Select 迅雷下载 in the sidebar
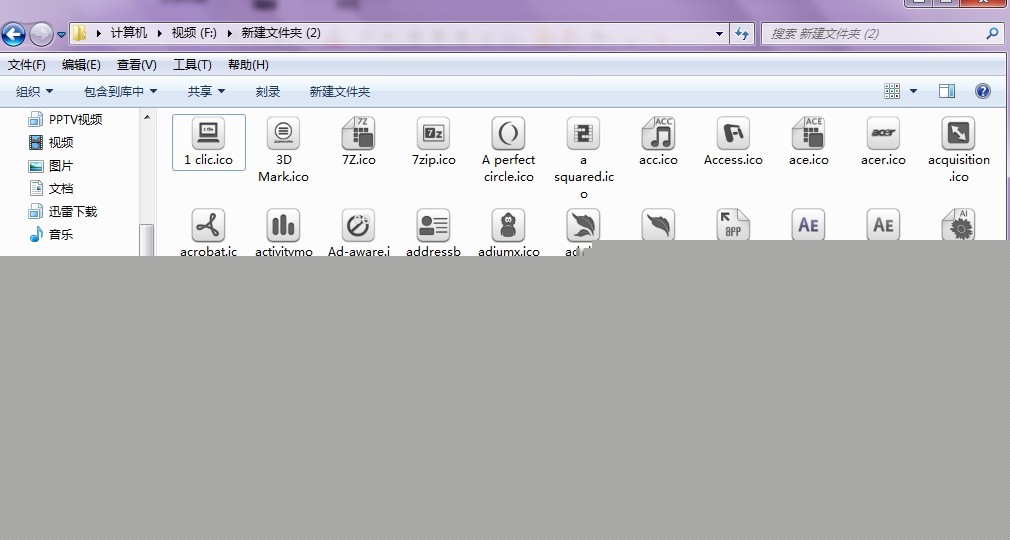This screenshot has height=540, width=1010. pyautogui.click(x=62, y=211)
